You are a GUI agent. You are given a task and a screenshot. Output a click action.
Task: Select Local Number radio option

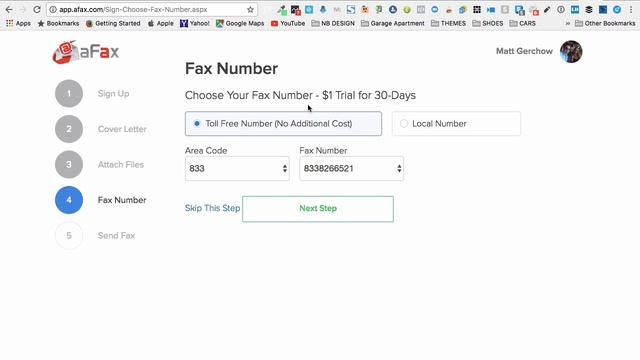pos(456,124)
